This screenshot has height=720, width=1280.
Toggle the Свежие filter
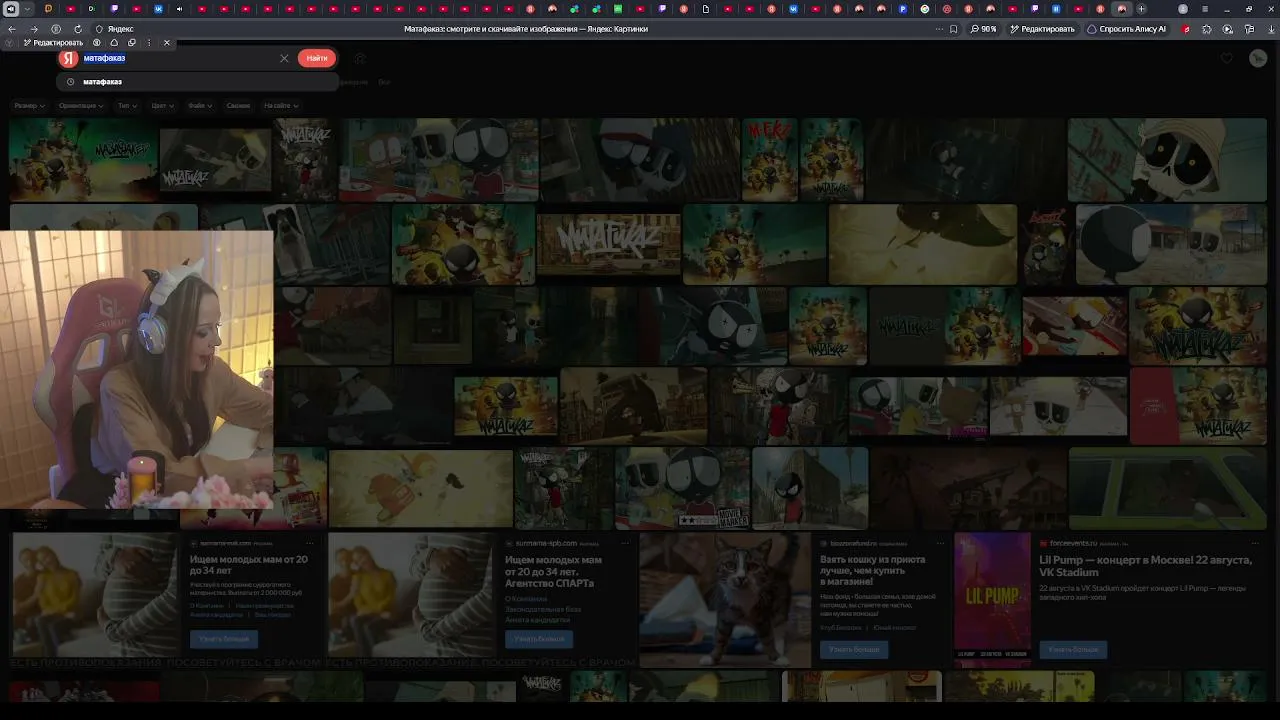point(238,106)
